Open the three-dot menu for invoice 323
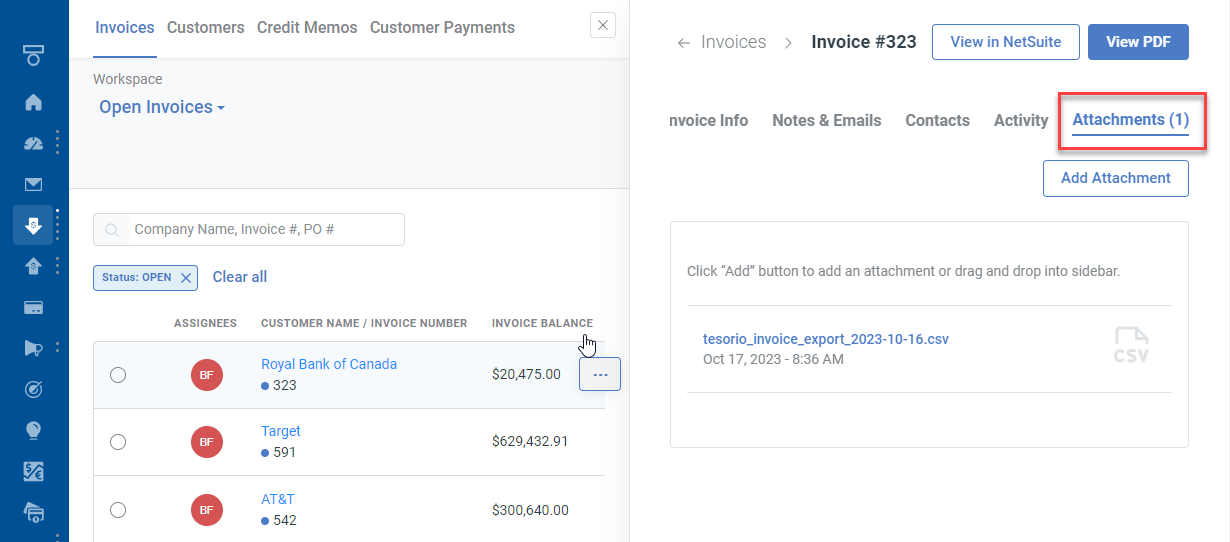Screen dimensions: 1230x542 tap(600, 374)
